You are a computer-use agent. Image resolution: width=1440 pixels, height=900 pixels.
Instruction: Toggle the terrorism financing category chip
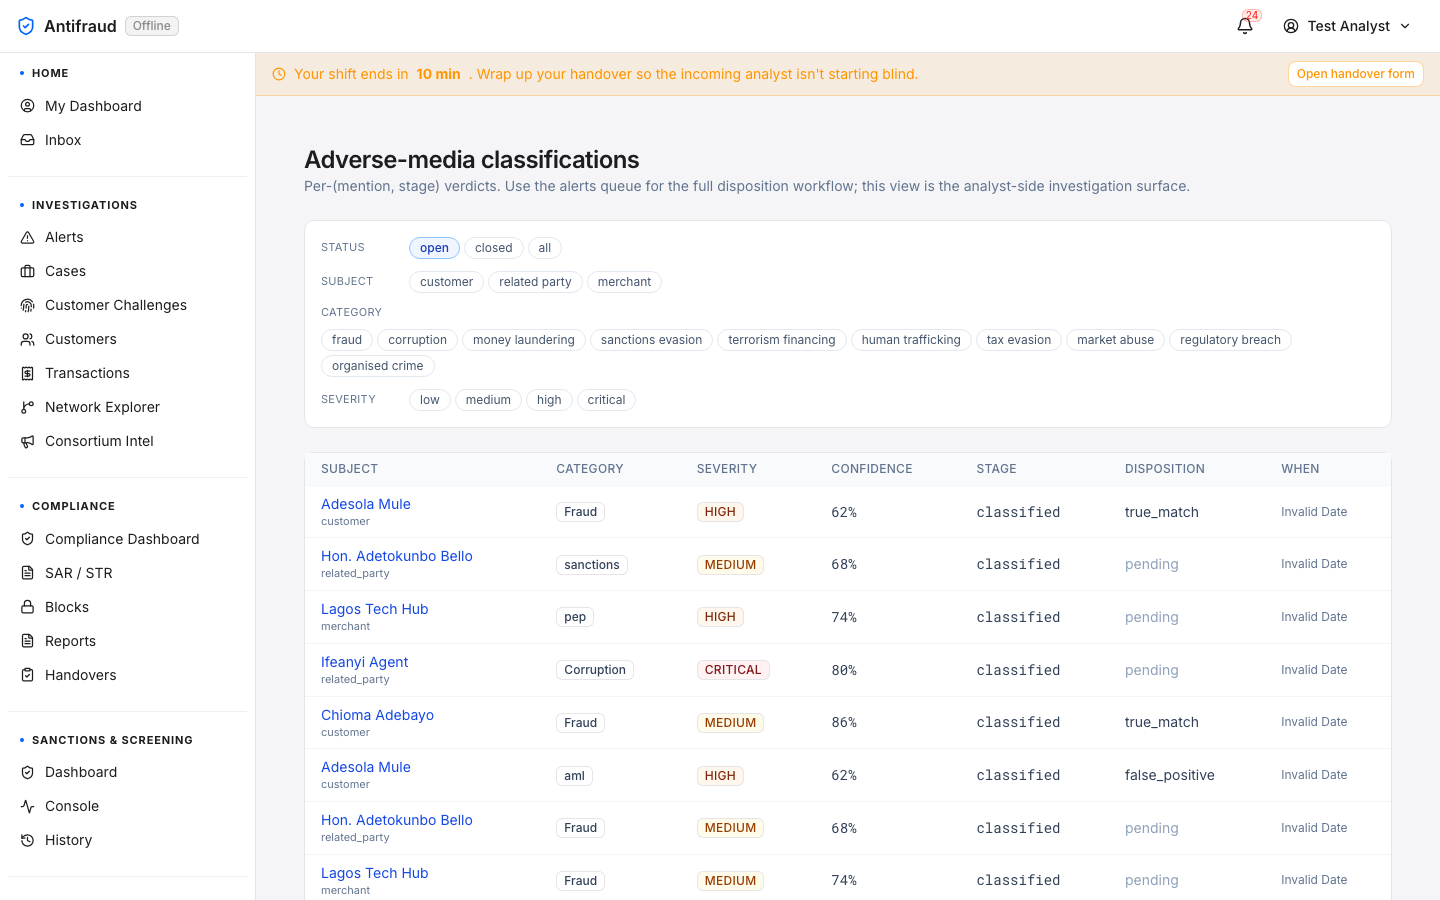[782, 340]
